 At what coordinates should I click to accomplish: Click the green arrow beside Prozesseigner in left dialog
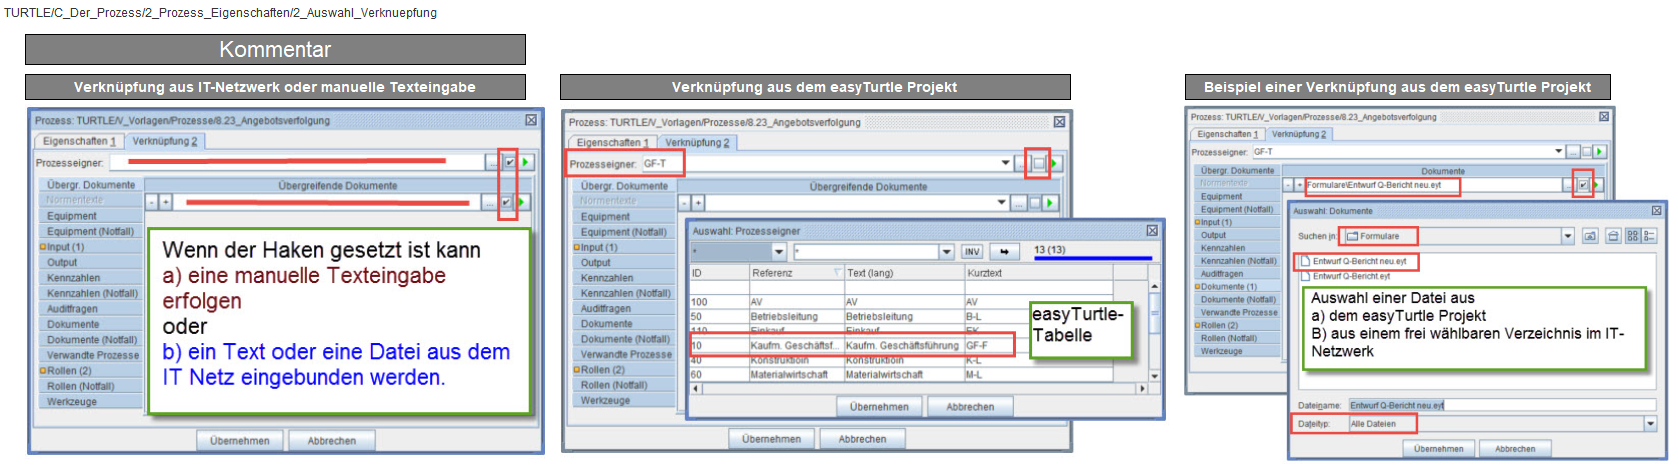click(526, 162)
